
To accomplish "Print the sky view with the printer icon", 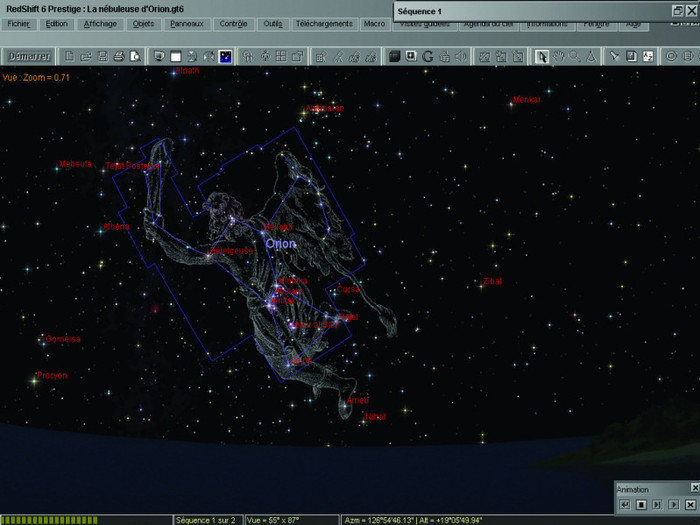I will (119, 57).
